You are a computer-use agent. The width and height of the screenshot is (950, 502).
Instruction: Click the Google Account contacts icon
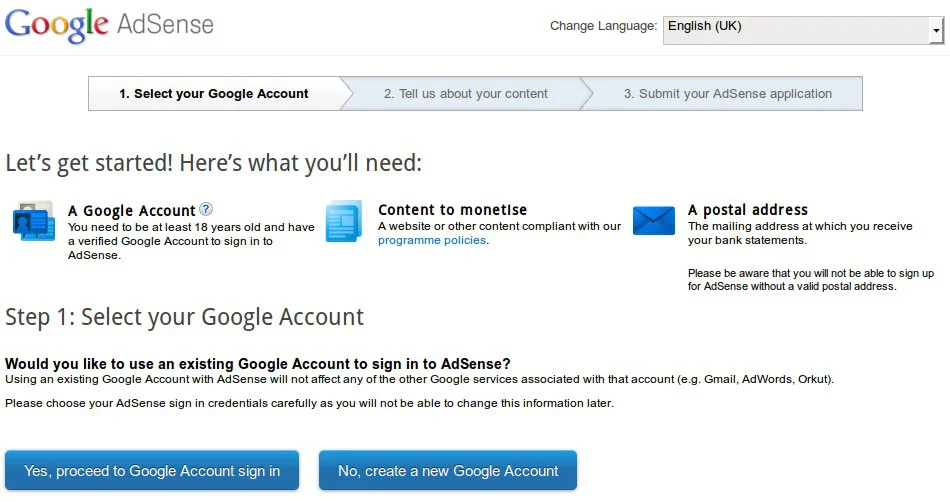click(x=33, y=221)
